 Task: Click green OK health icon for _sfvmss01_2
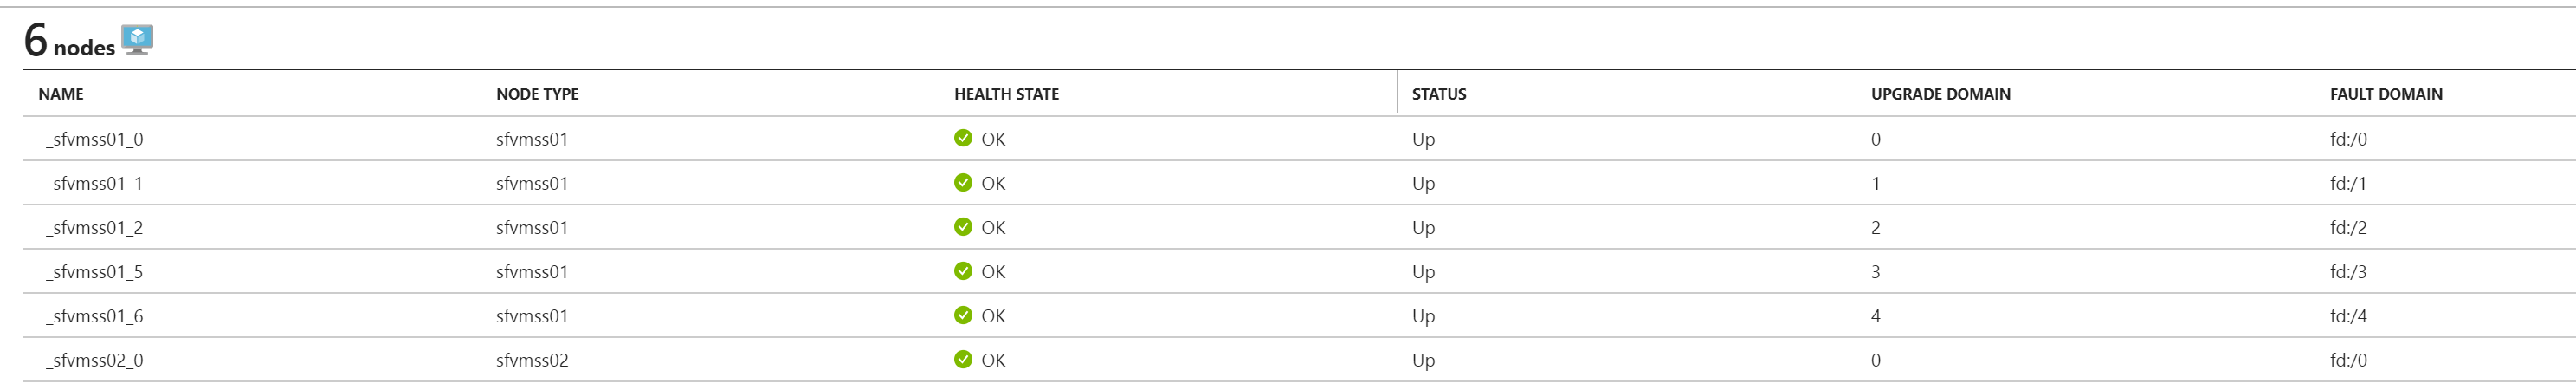963,226
